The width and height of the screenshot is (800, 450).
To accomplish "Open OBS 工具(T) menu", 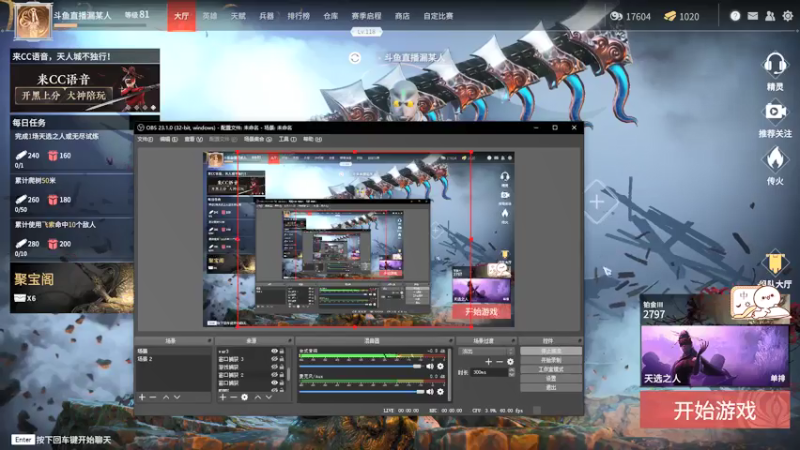I will [x=287, y=139].
